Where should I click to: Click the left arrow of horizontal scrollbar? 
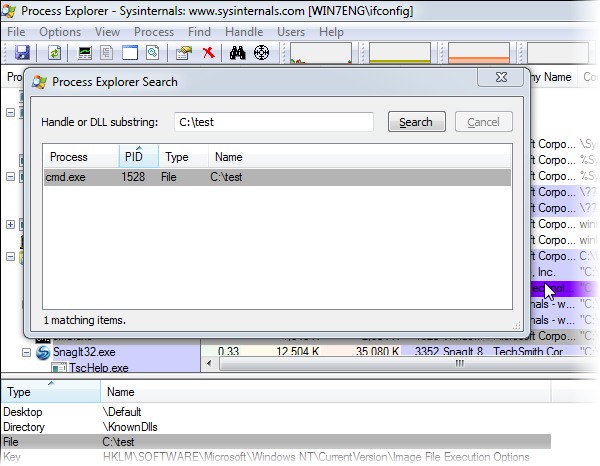click(209, 363)
